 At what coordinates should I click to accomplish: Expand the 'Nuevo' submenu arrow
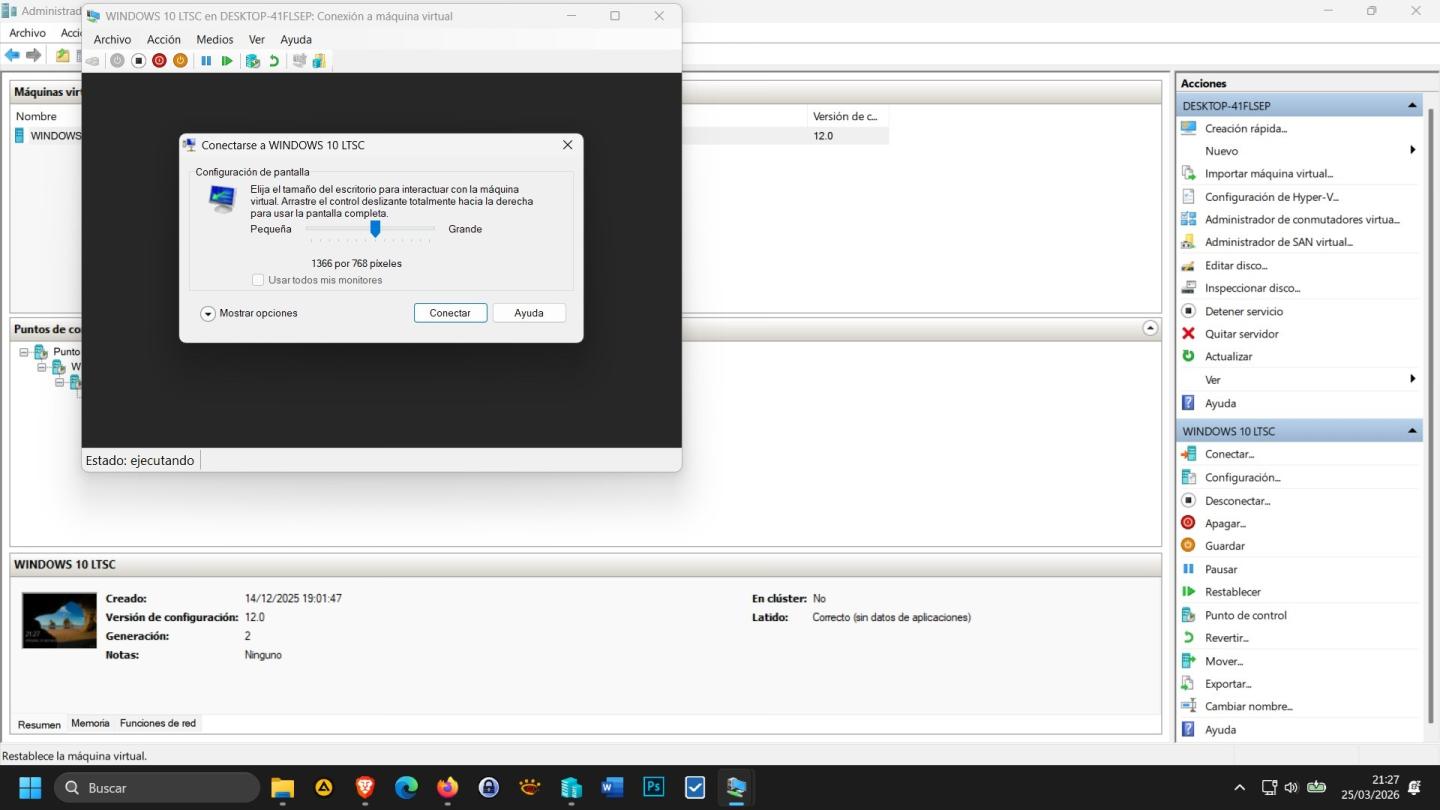(1412, 151)
